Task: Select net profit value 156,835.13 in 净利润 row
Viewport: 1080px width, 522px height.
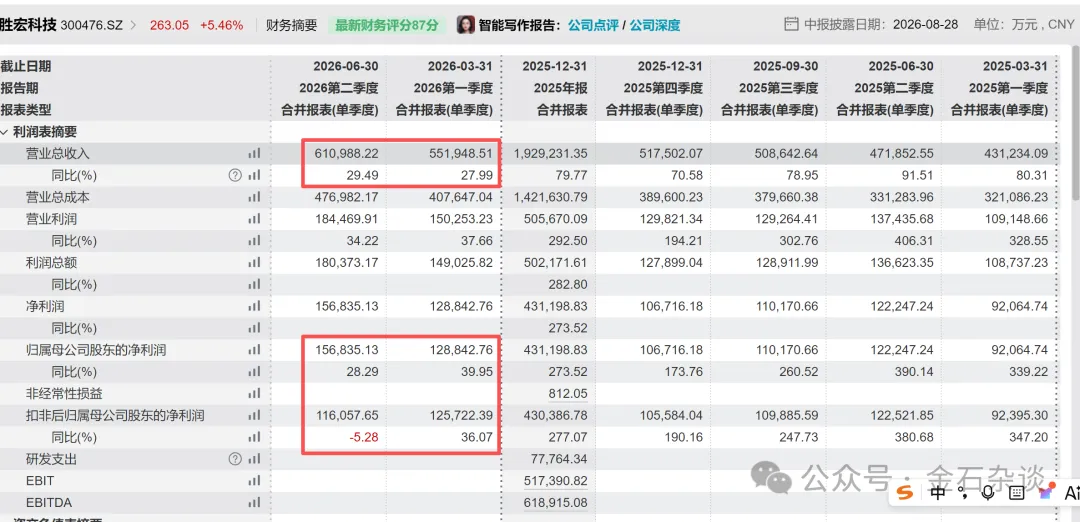Action: (344, 306)
